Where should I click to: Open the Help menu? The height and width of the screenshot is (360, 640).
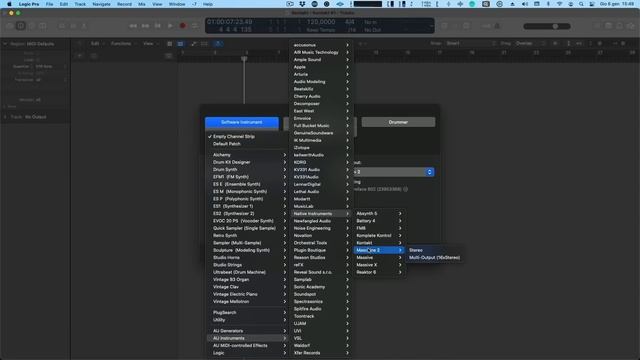(208, 4)
